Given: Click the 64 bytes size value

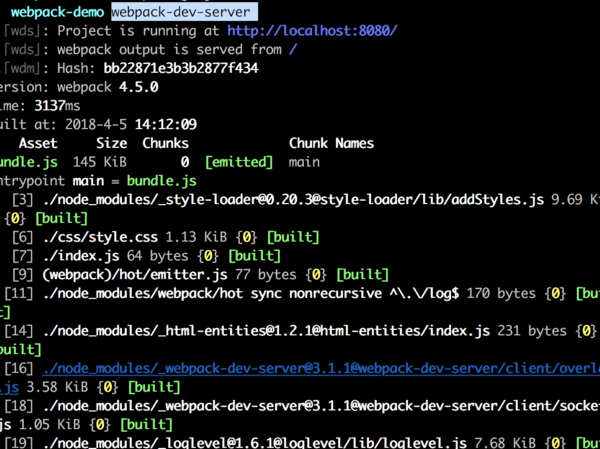Looking at the screenshot, I should [158, 256].
